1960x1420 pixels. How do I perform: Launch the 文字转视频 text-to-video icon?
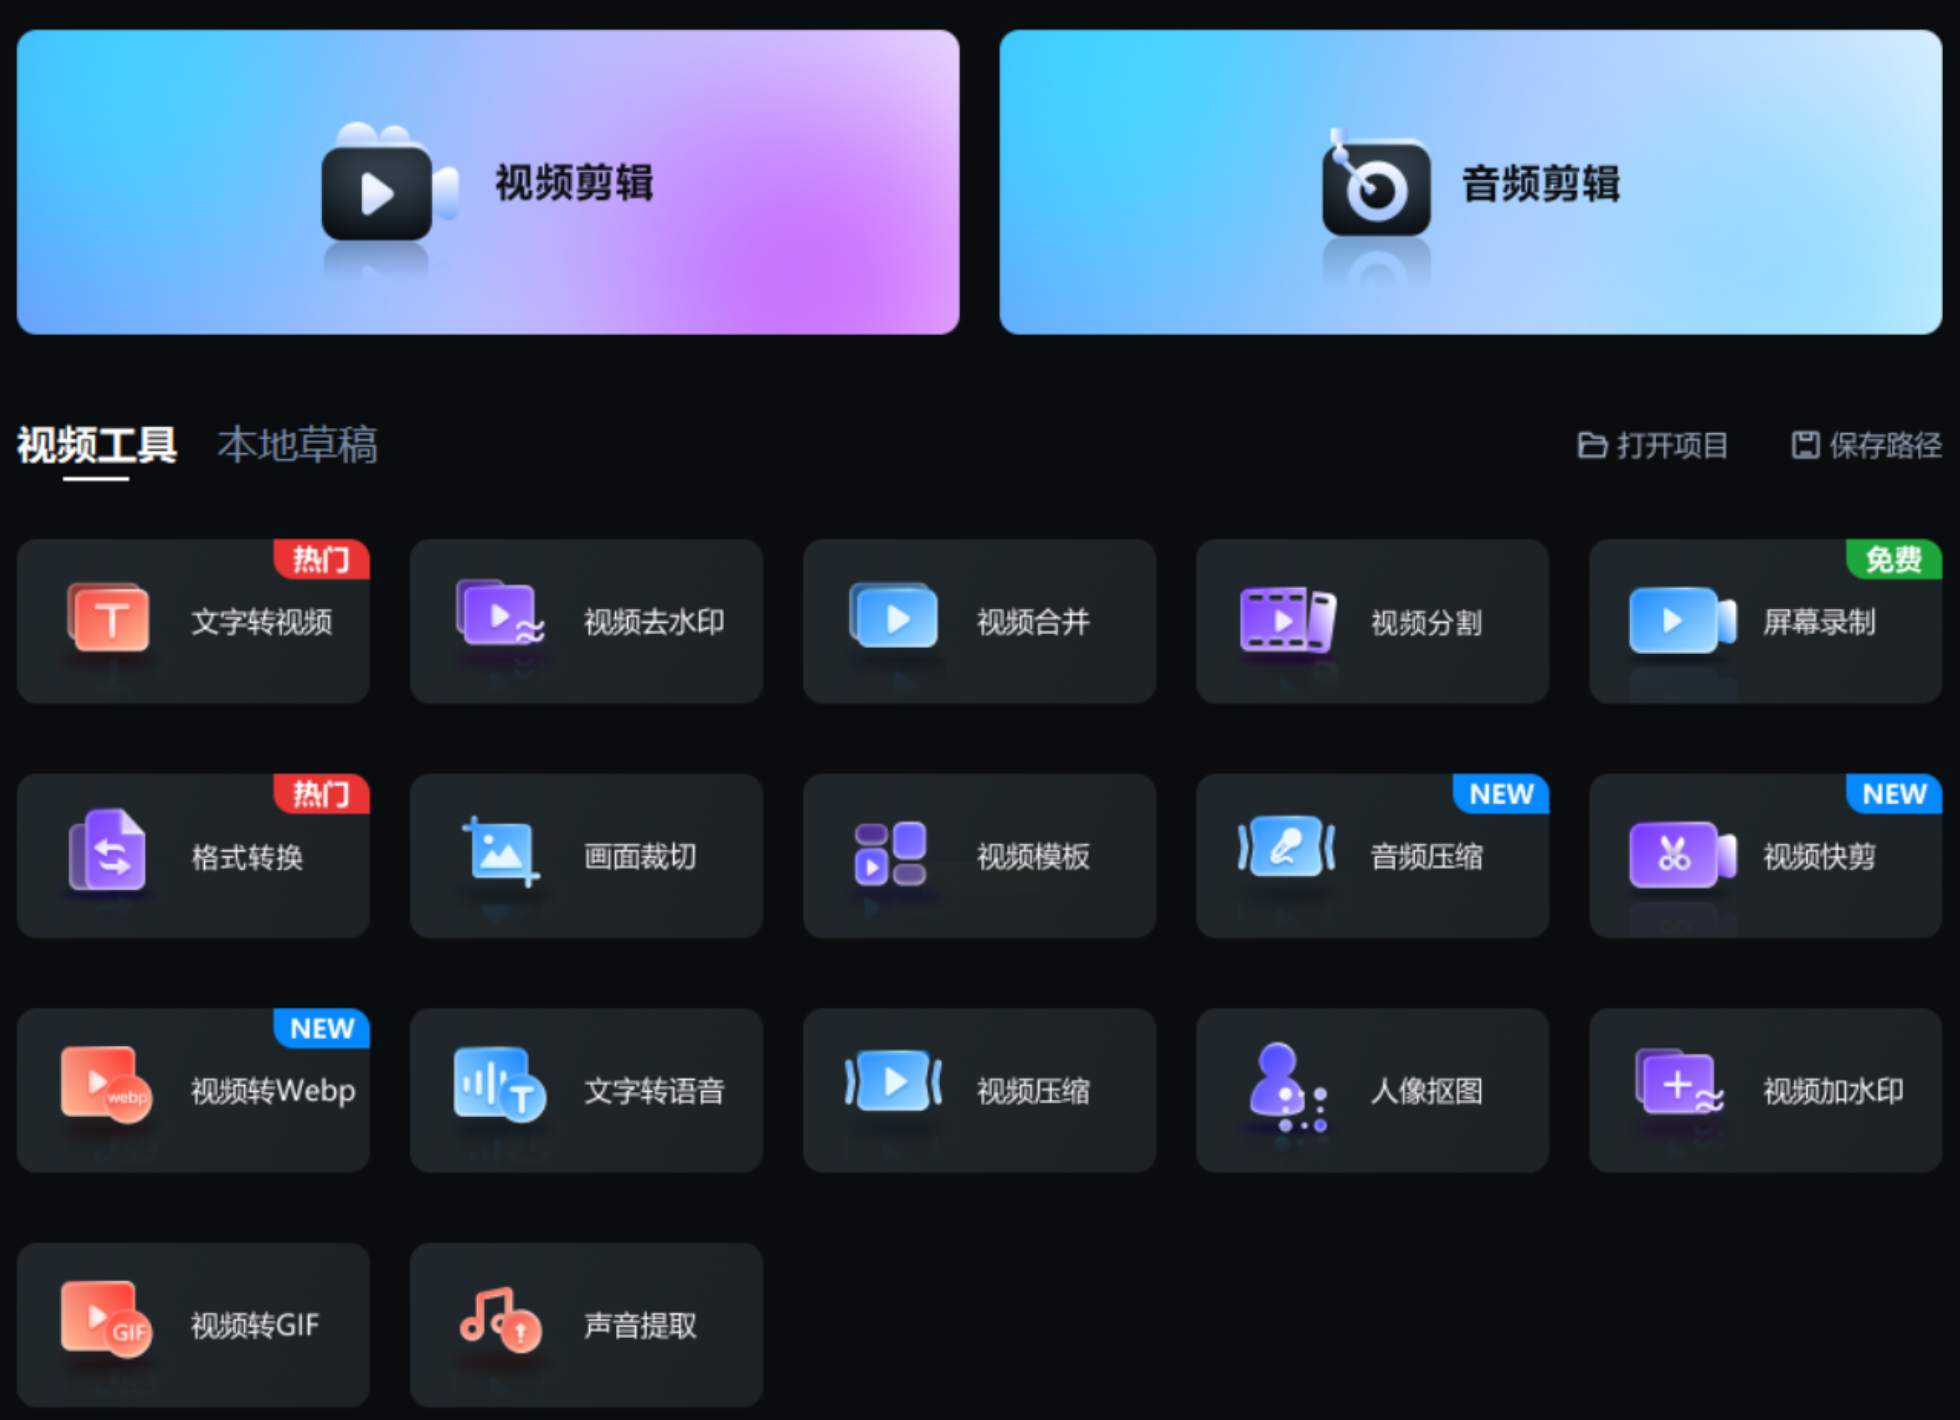tap(109, 620)
